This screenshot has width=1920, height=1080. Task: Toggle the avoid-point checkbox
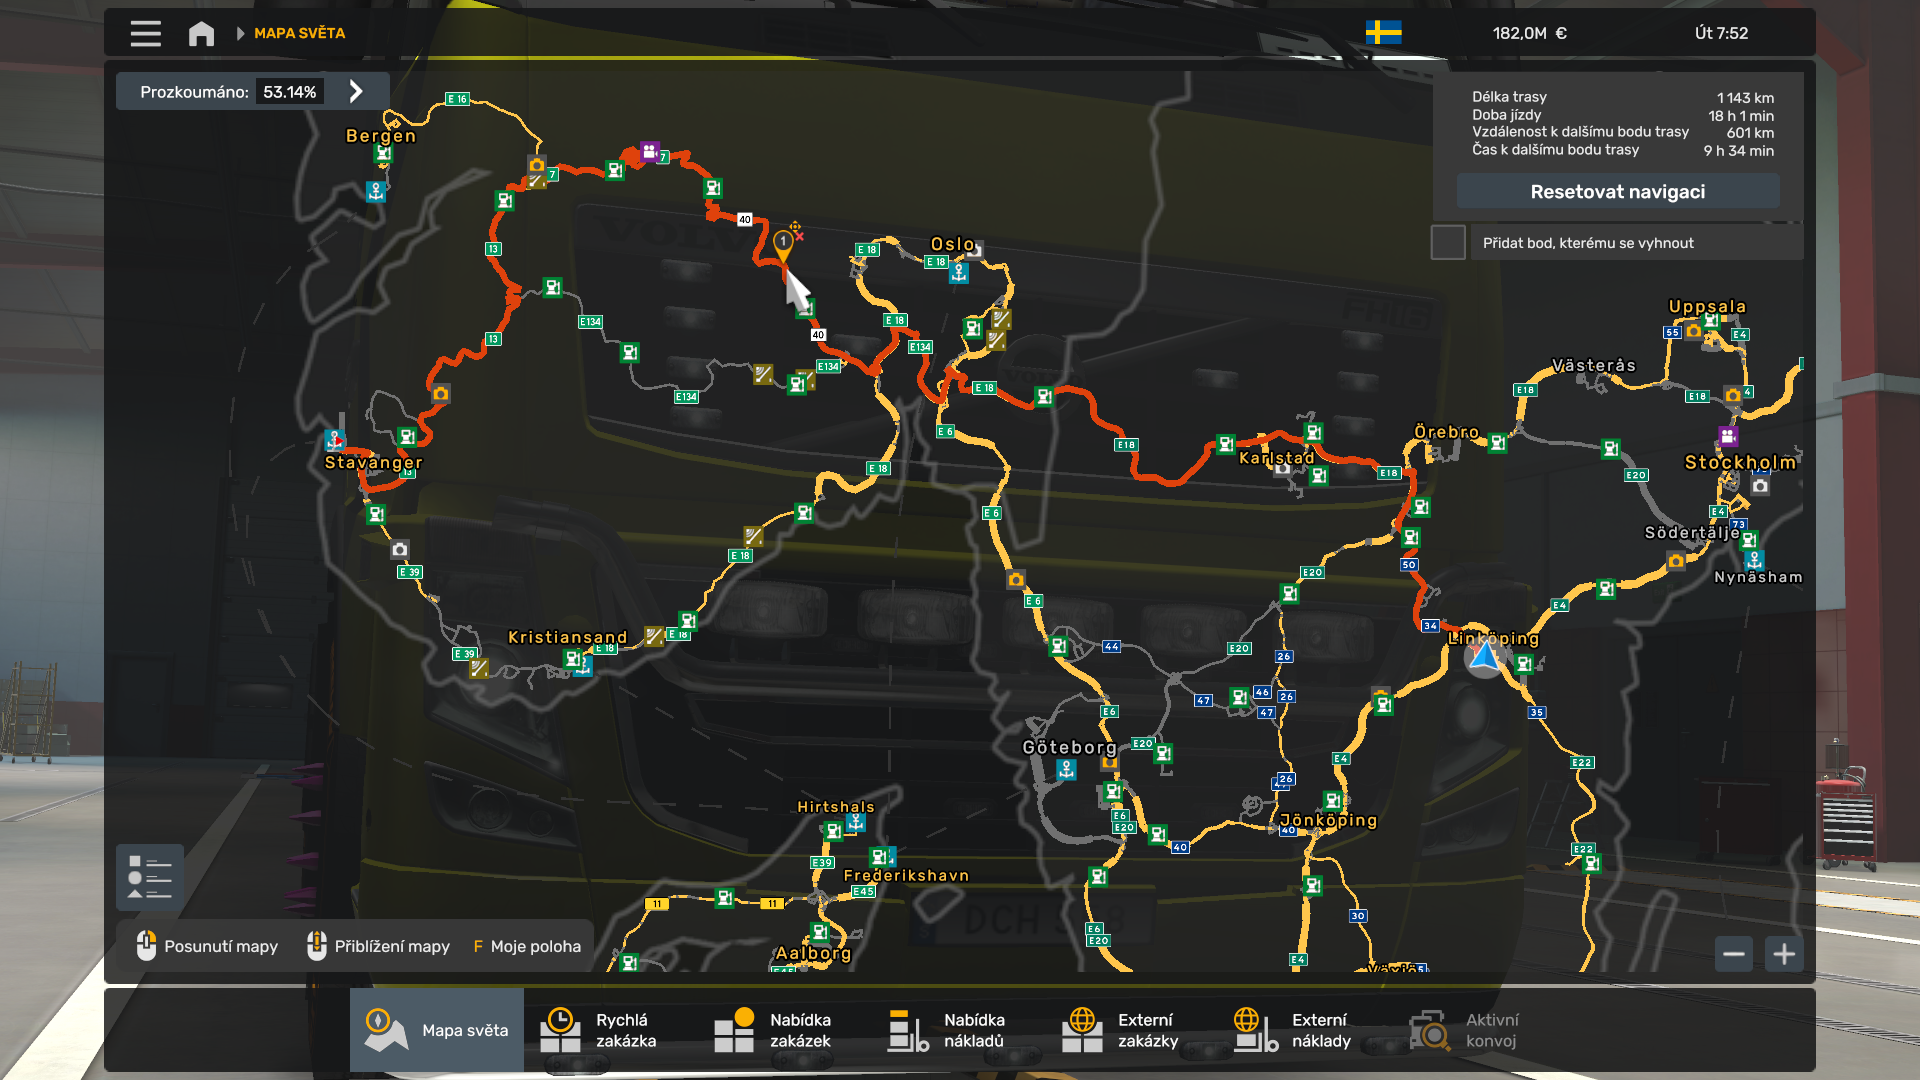pyautogui.click(x=1447, y=242)
